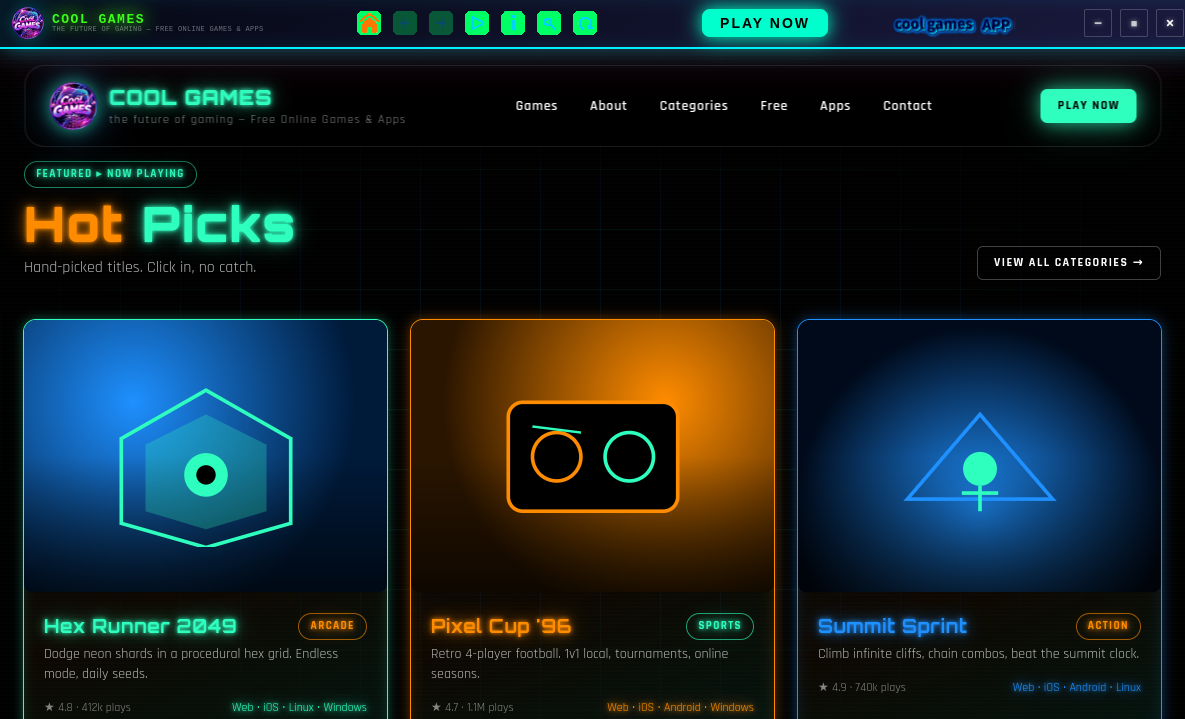
Task: Click the 'Featured ▸ Now Playing' pill
Action: [110, 174]
